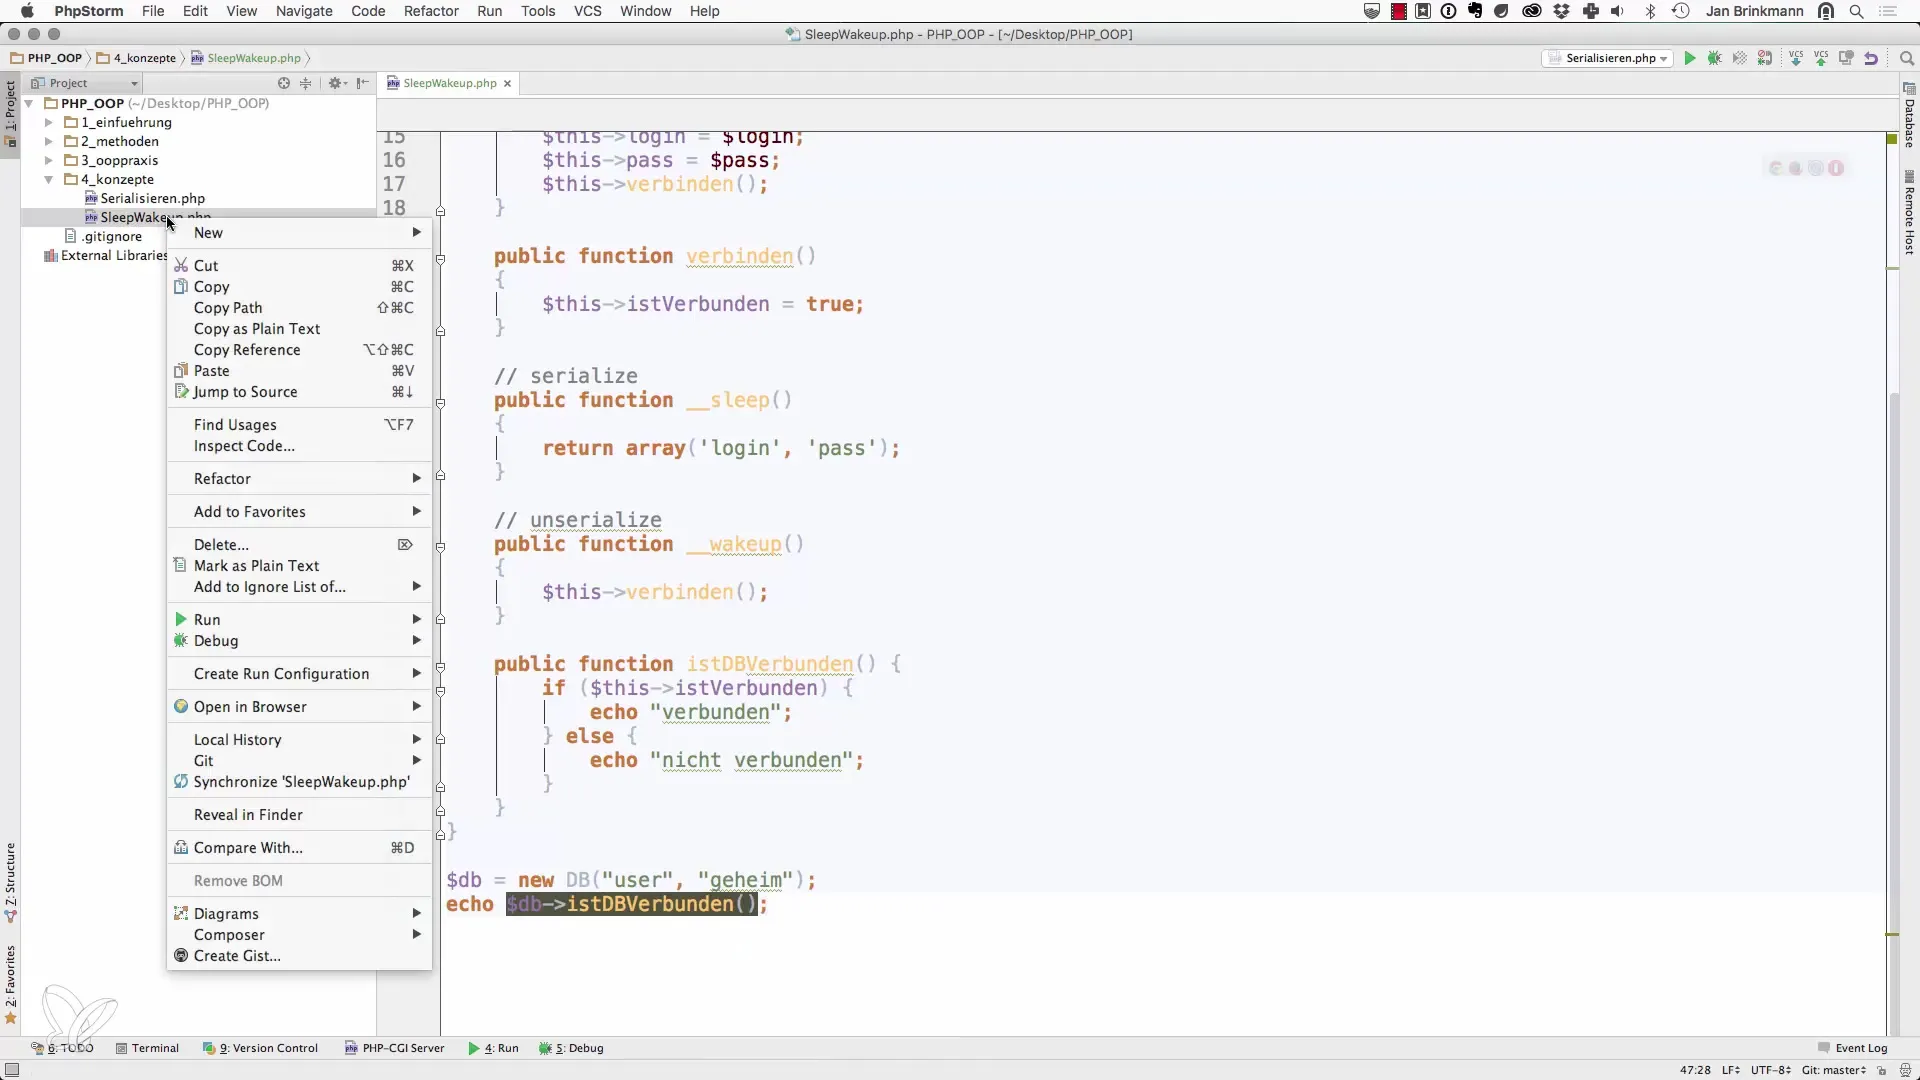
Task: Open macOS Spotlight search
Action: pos(1857,11)
